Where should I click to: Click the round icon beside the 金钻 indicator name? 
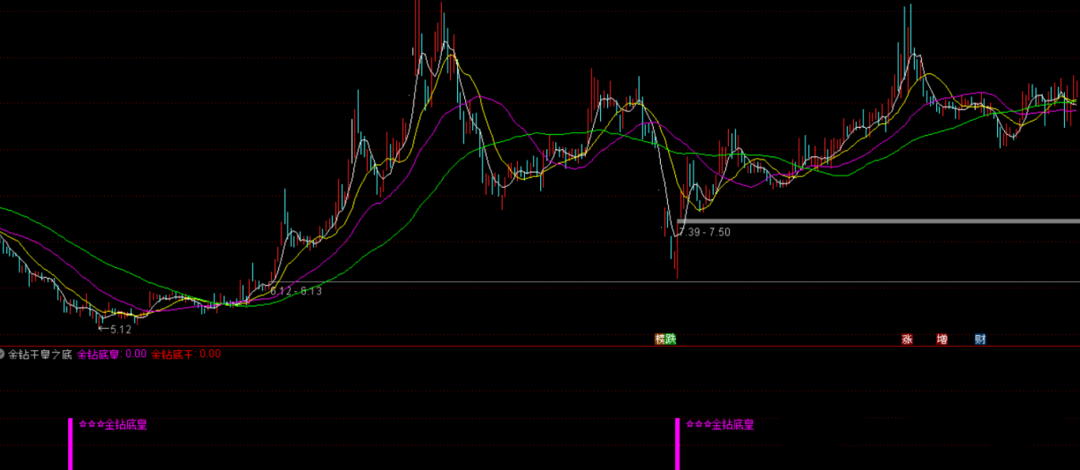[3, 353]
